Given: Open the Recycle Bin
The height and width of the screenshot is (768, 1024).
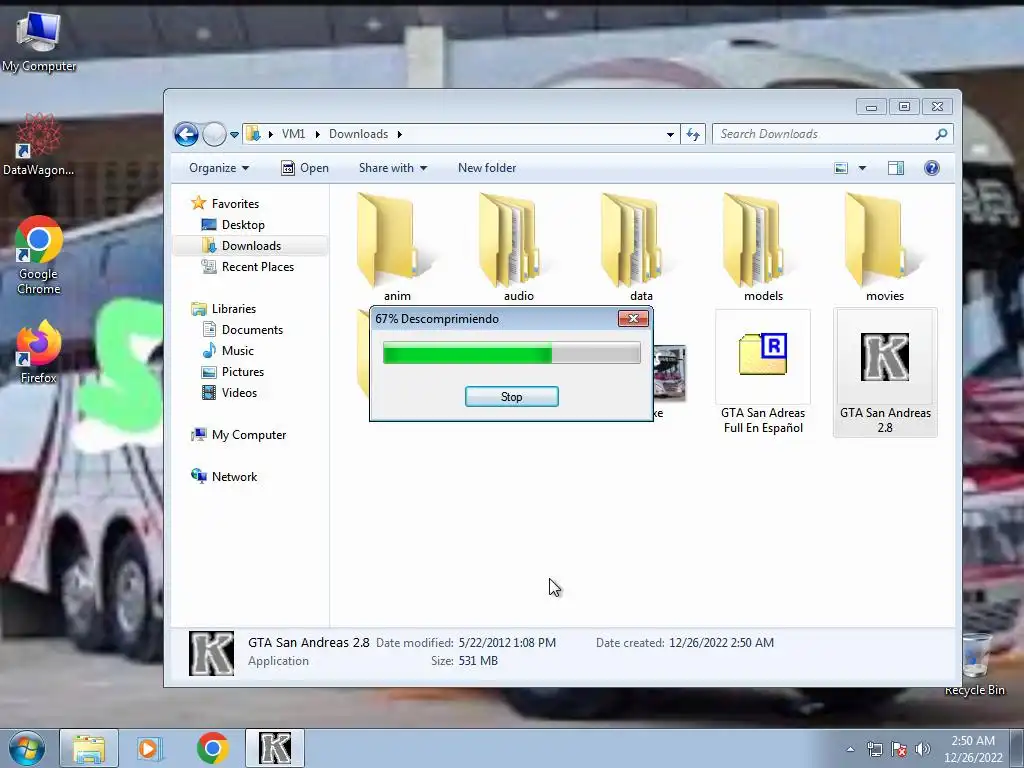Looking at the screenshot, I should pyautogui.click(x=974, y=665).
